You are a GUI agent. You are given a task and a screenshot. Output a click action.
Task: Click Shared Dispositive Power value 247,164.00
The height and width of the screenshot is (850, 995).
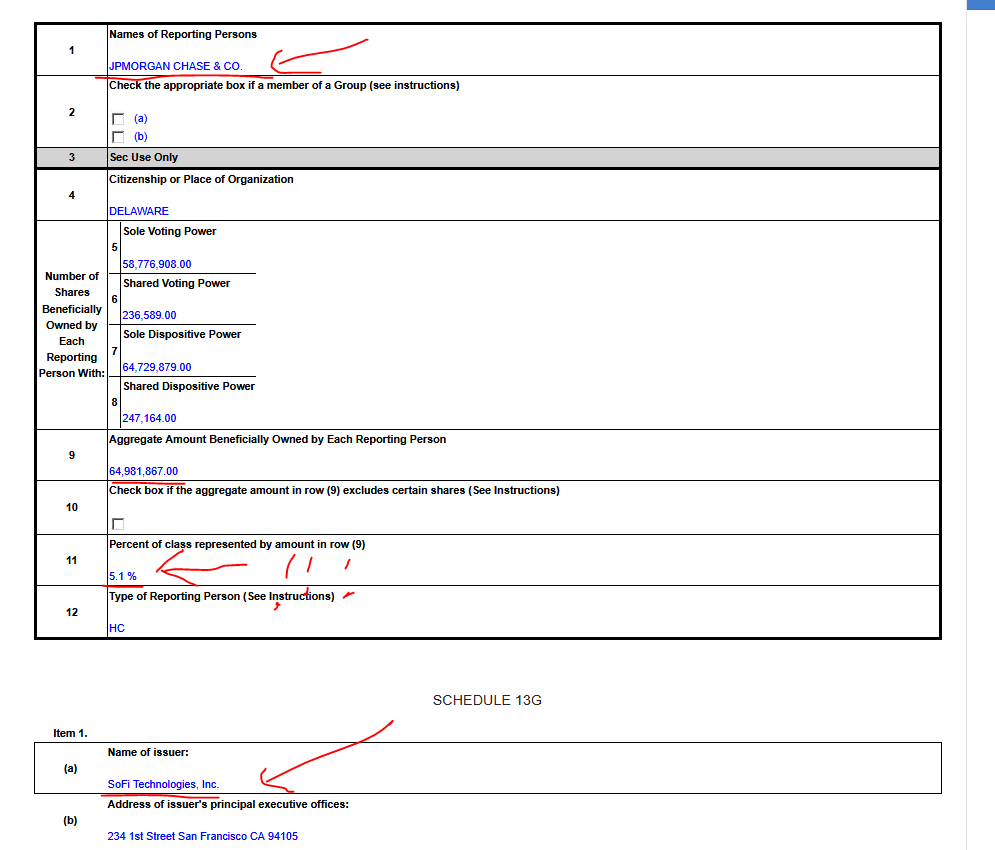(149, 418)
